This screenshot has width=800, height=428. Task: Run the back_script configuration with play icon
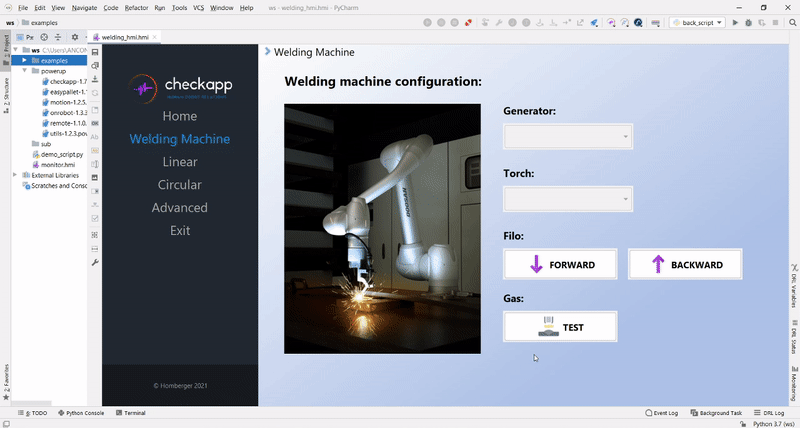click(x=735, y=22)
